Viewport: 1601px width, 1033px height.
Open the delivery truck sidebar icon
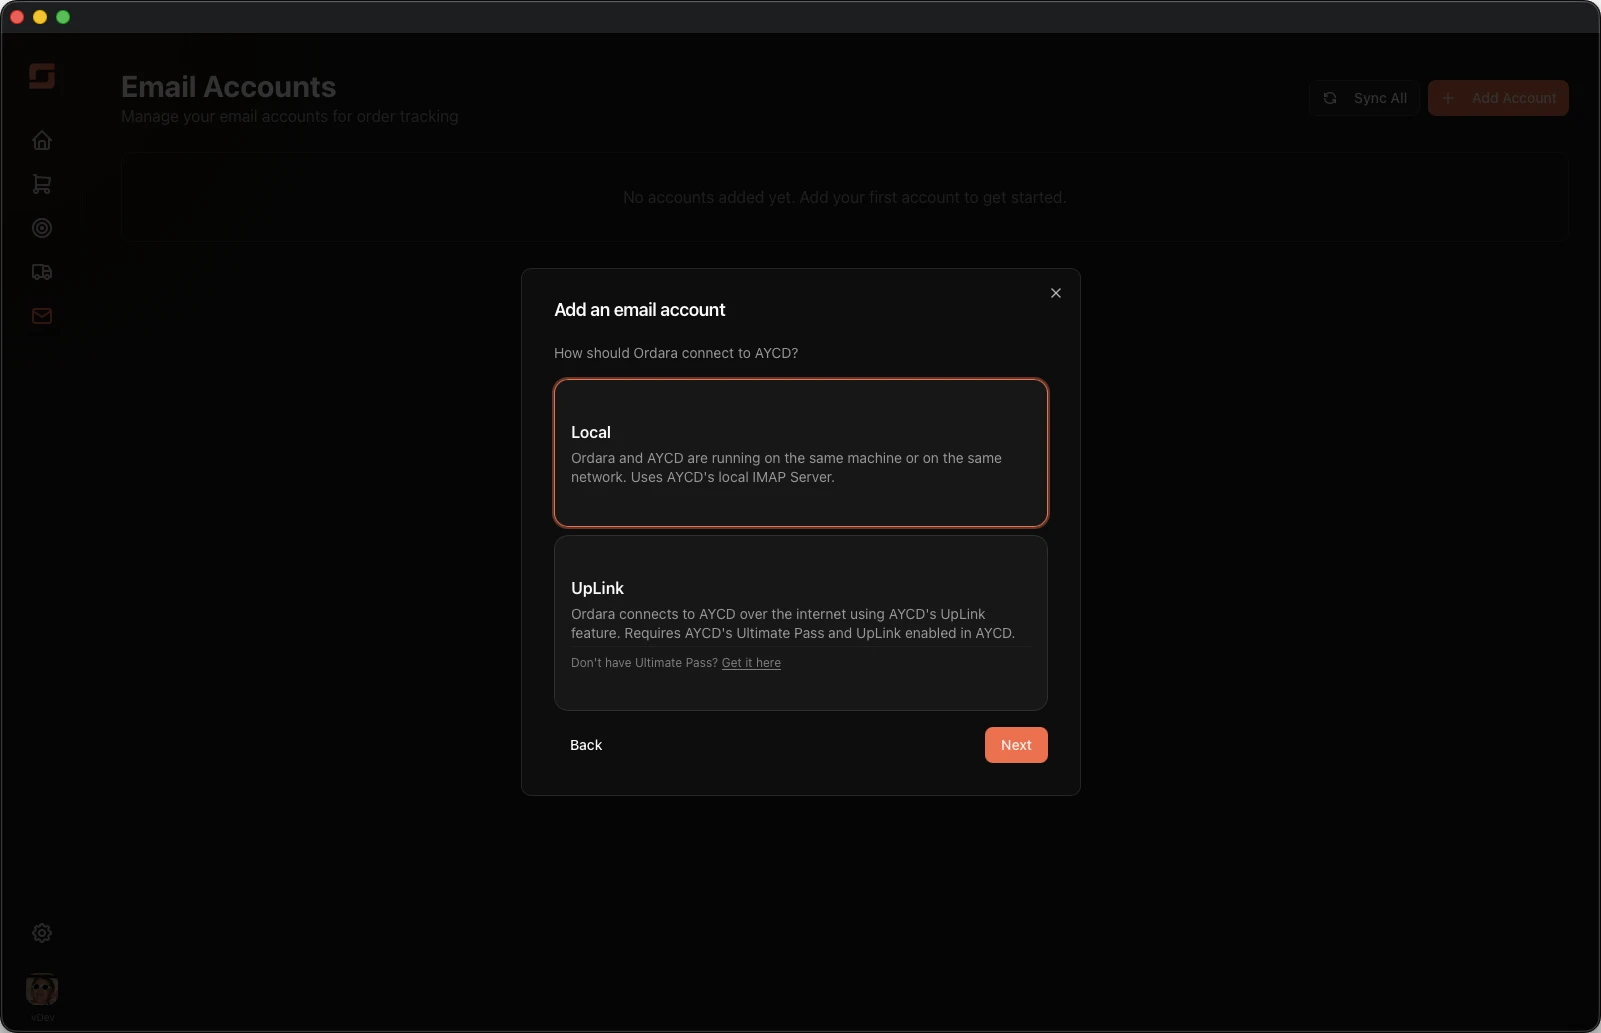pos(42,272)
